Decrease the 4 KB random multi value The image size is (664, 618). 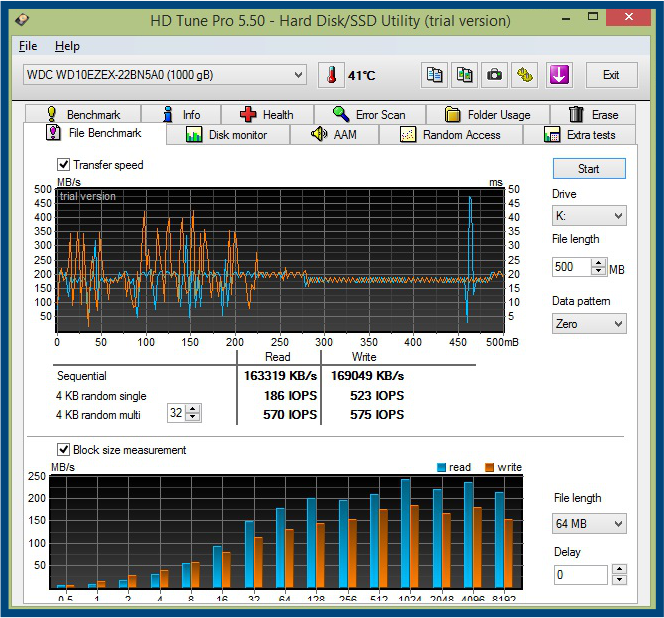(x=193, y=417)
